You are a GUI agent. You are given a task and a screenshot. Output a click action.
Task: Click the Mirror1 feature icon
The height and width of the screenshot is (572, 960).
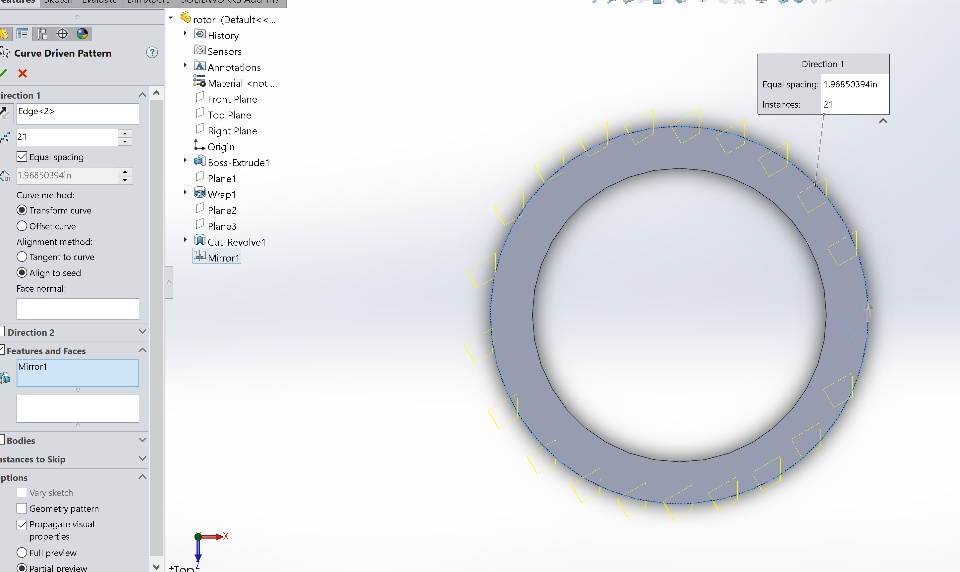[200, 257]
